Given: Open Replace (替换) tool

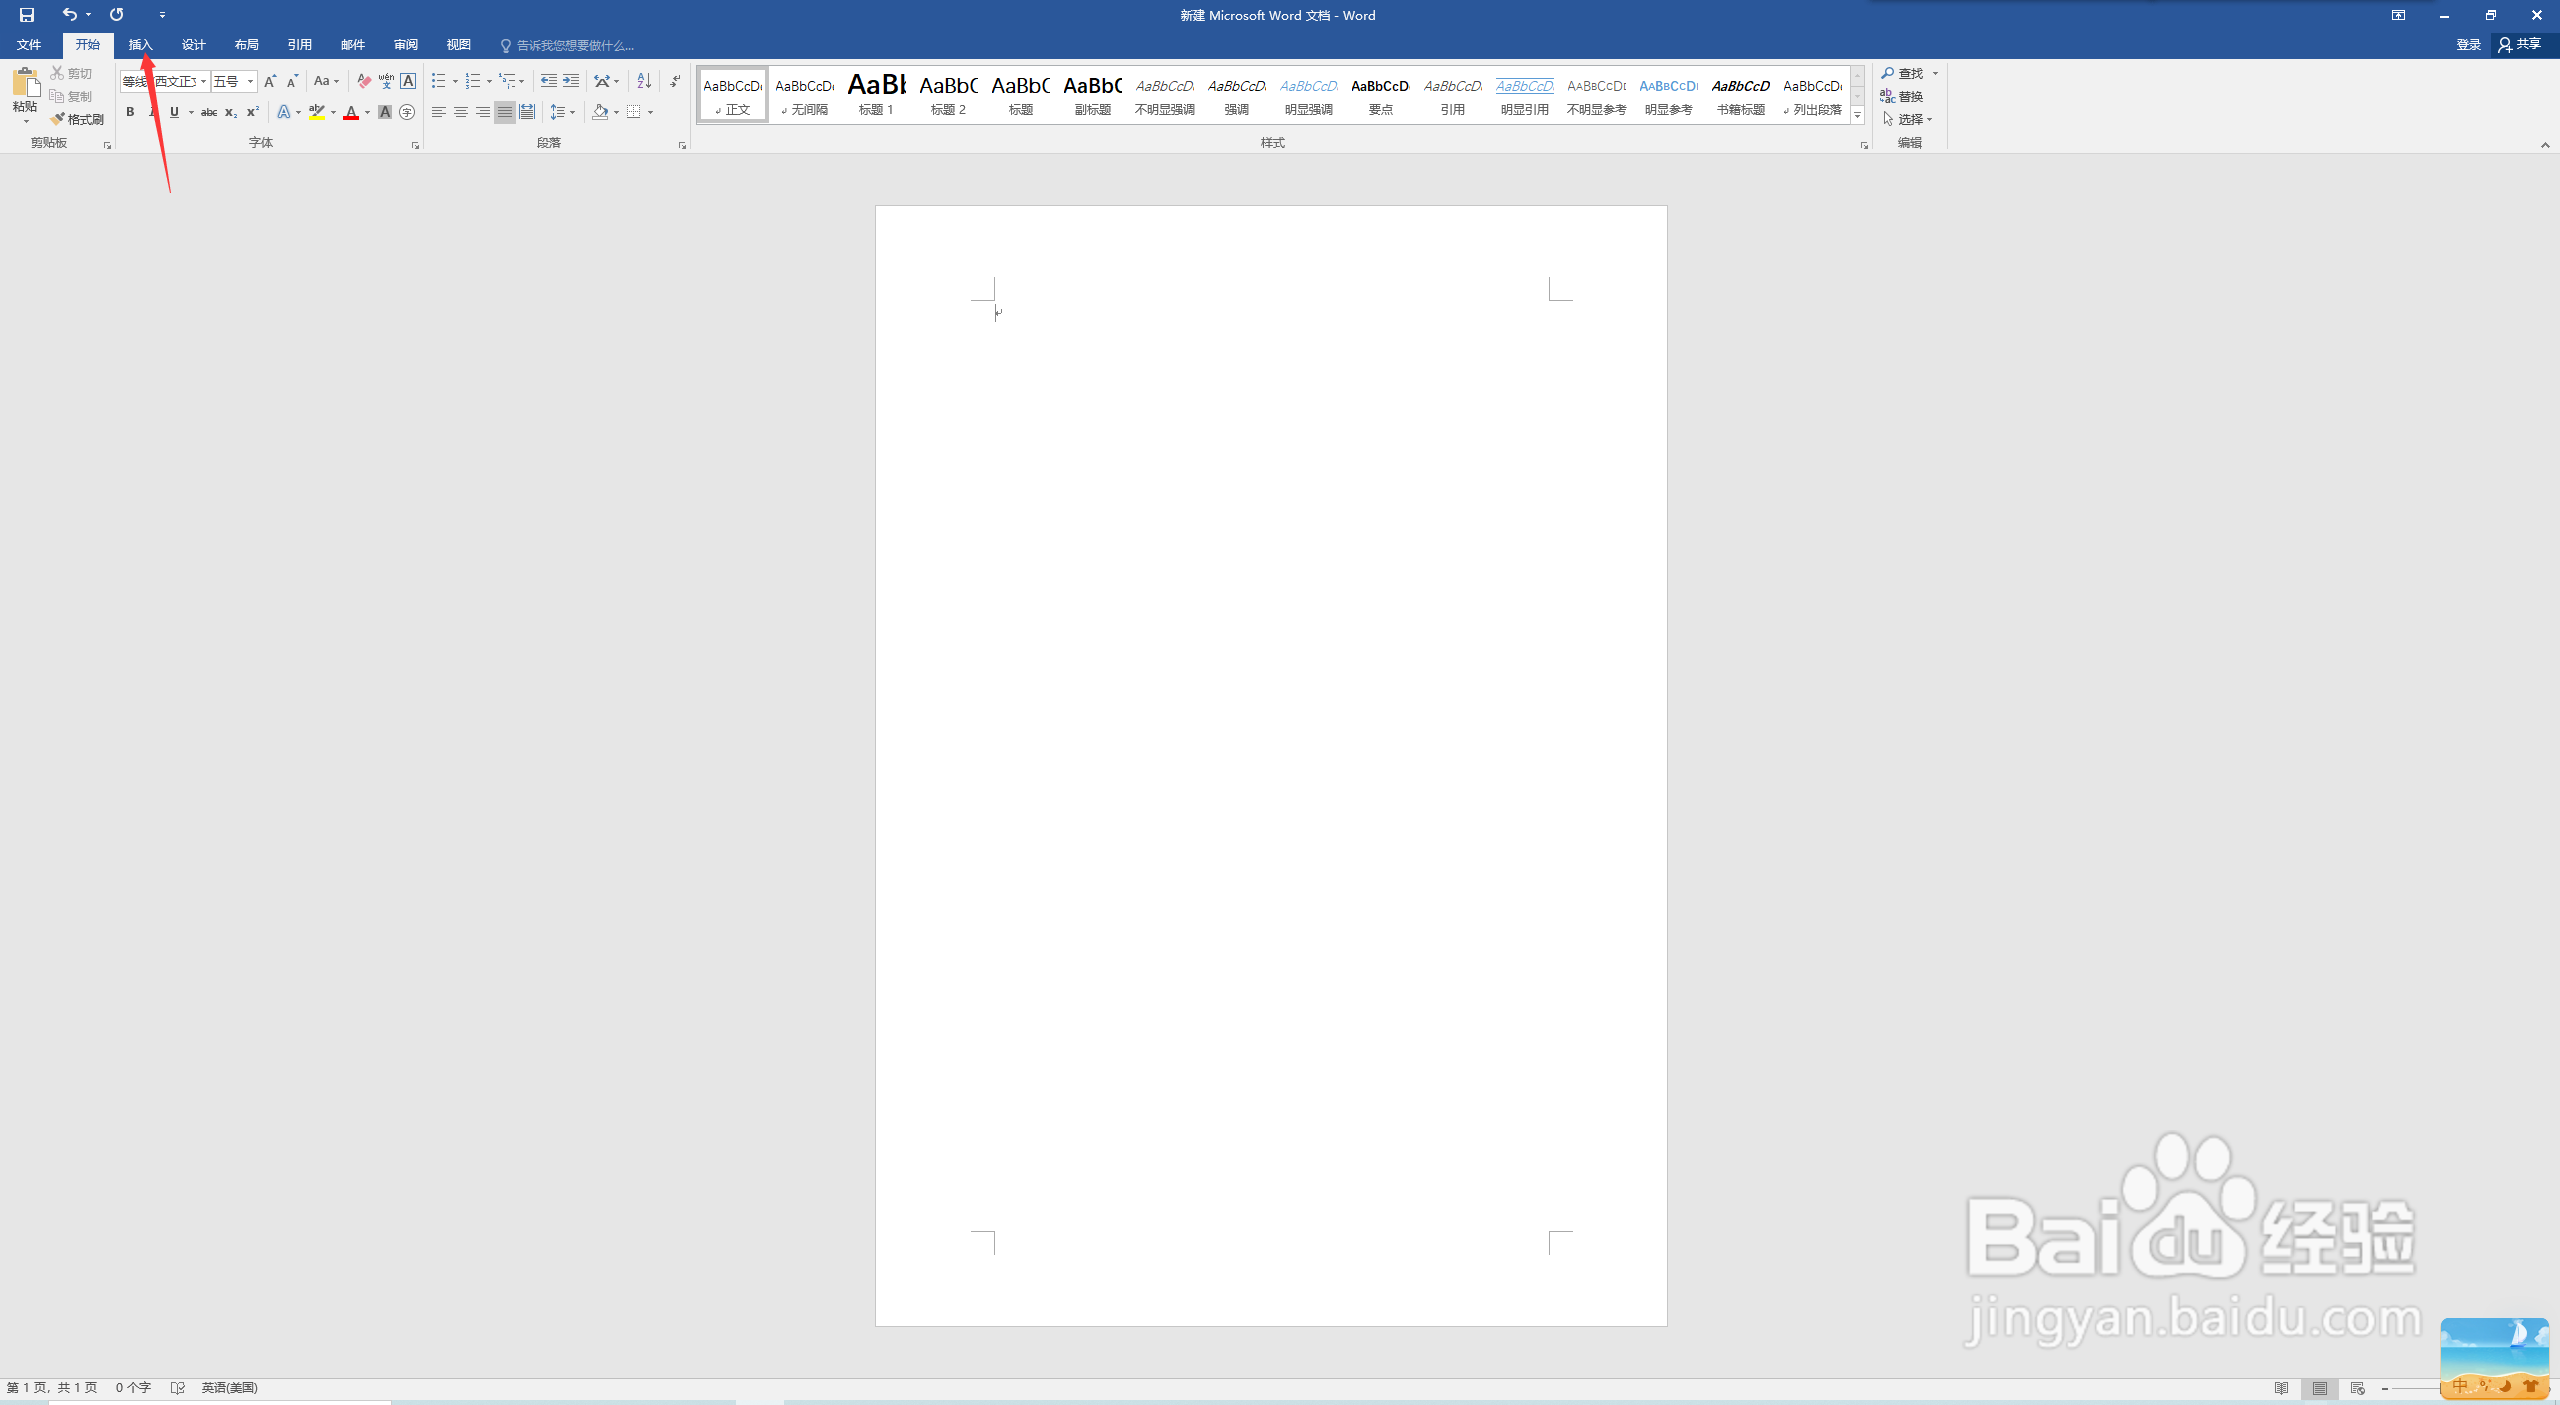Looking at the screenshot, I should point(1902,96).
